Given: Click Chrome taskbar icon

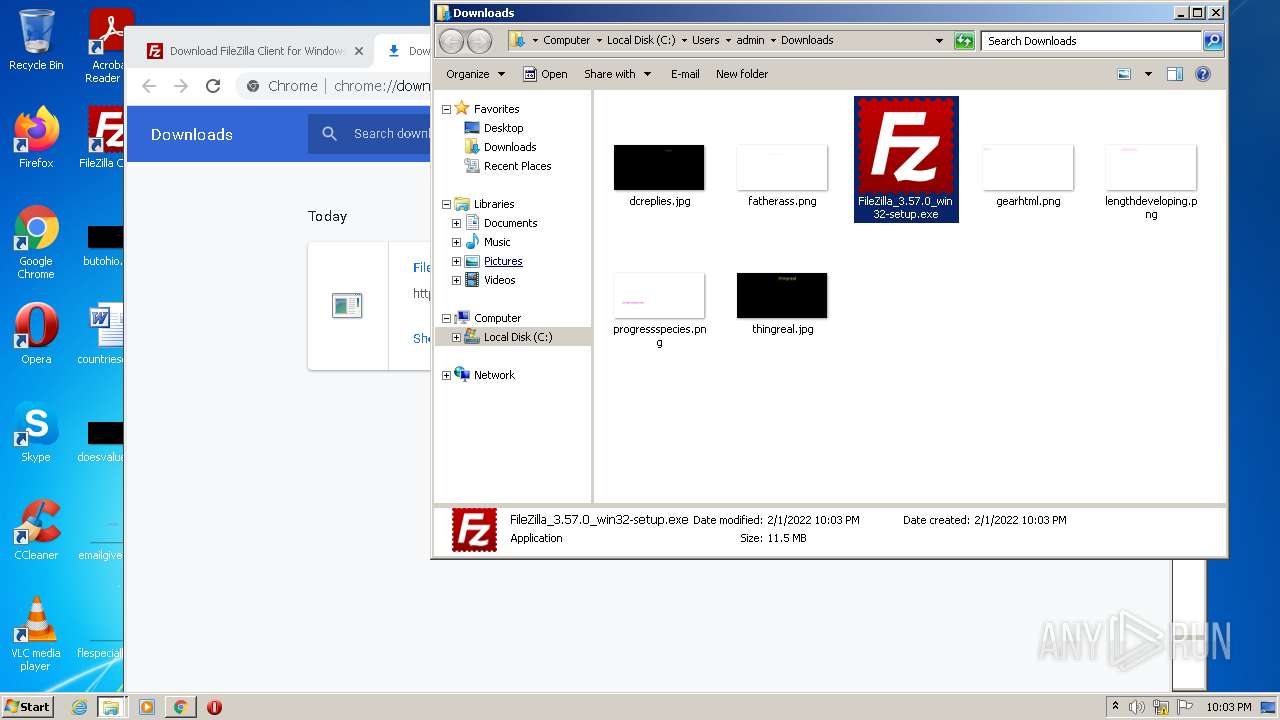Looking at the screenshot, I should [180, 707].
